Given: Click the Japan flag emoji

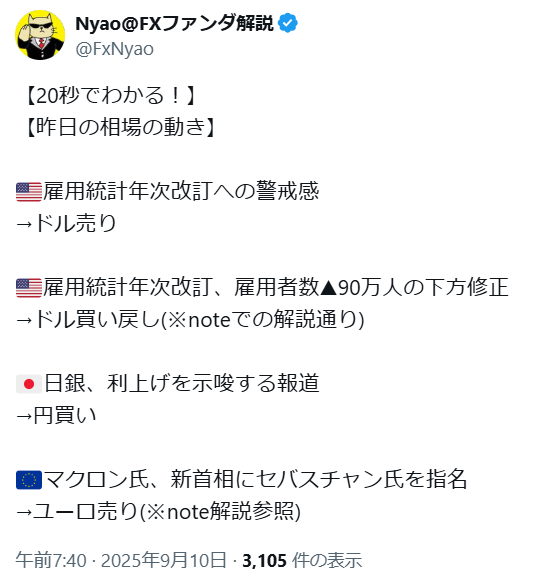Looking at the screenshot, I should [x=29, y=384].
